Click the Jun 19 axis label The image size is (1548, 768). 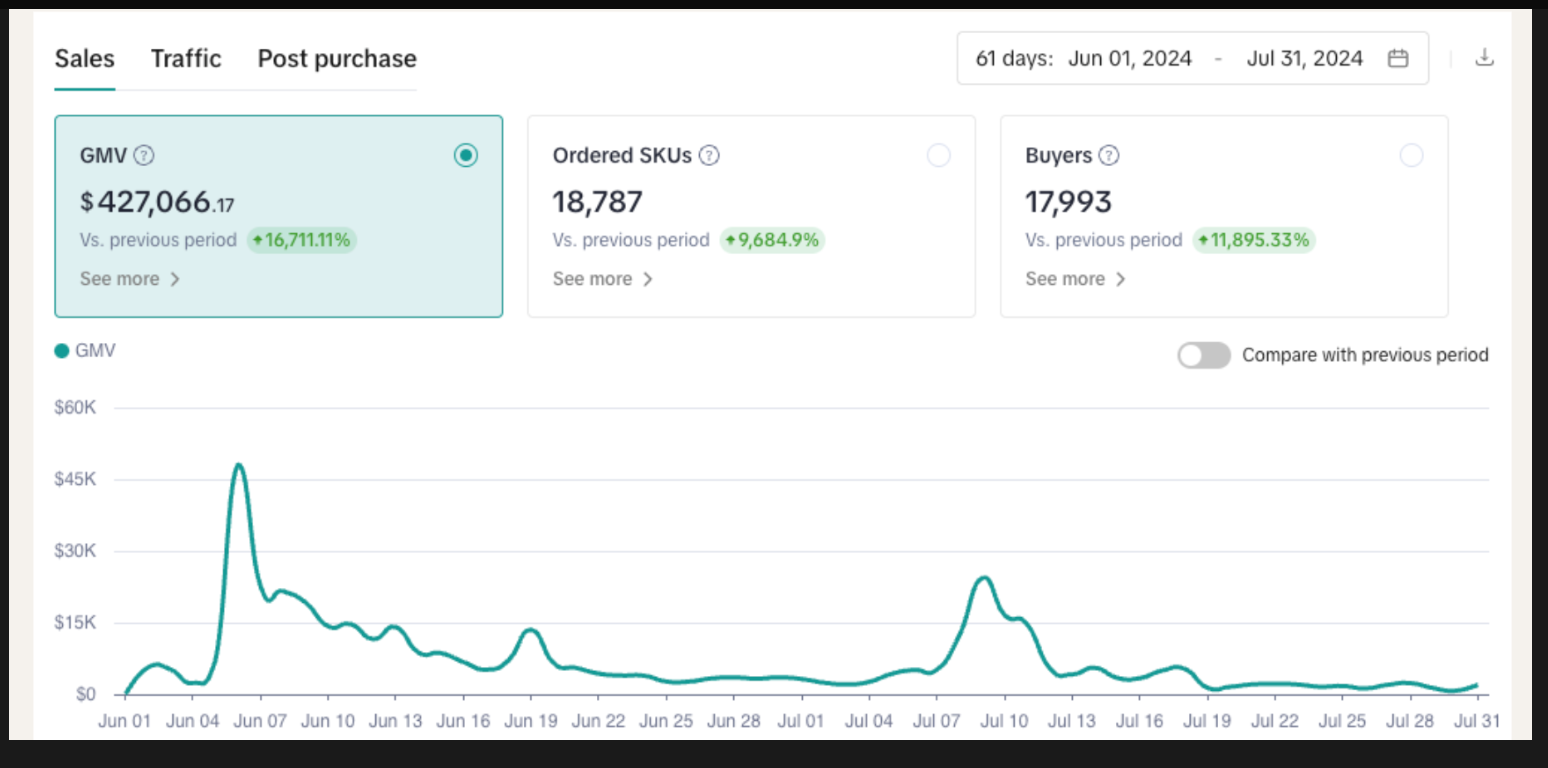click(x=531, y=720)
